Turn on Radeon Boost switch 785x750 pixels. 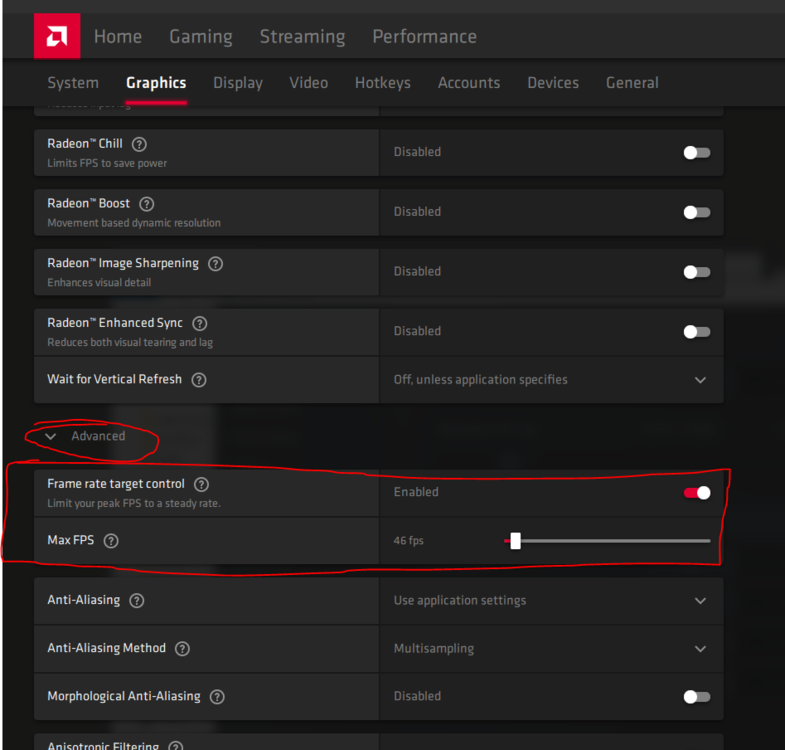(697, 212)
